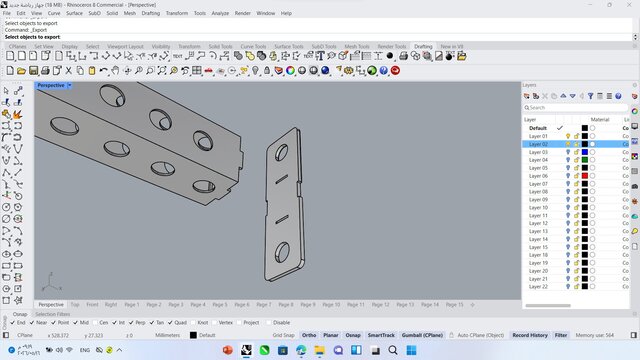This screenshot has height=360, width=640.
Task: Click the Open file folder icon
Action: pos(21,71)
